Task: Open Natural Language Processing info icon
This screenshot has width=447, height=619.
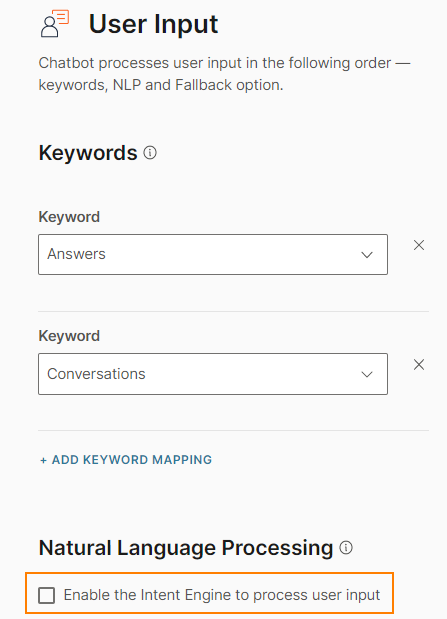Action: coord(346,548)
